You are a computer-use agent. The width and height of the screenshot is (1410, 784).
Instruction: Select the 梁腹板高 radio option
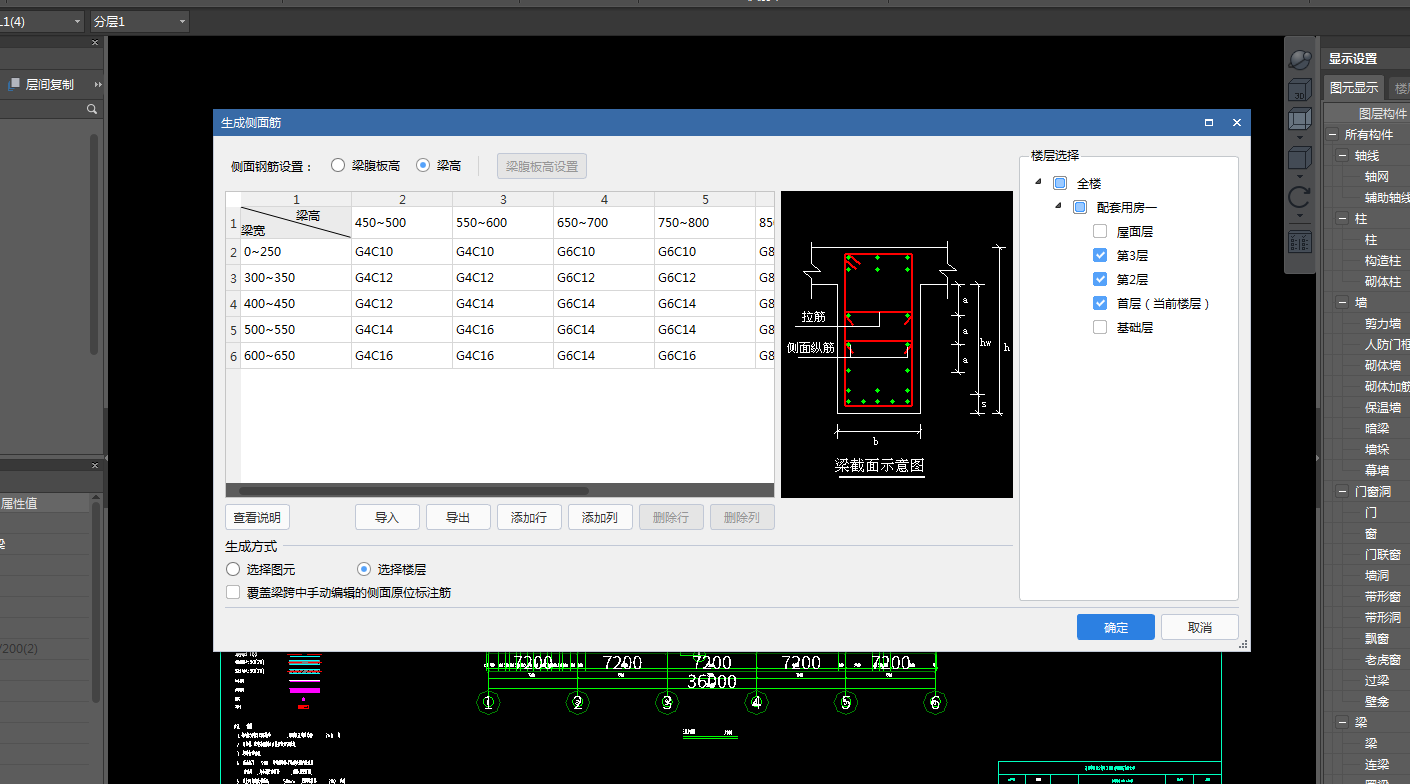pyautogui.click(x=338, y=165)
